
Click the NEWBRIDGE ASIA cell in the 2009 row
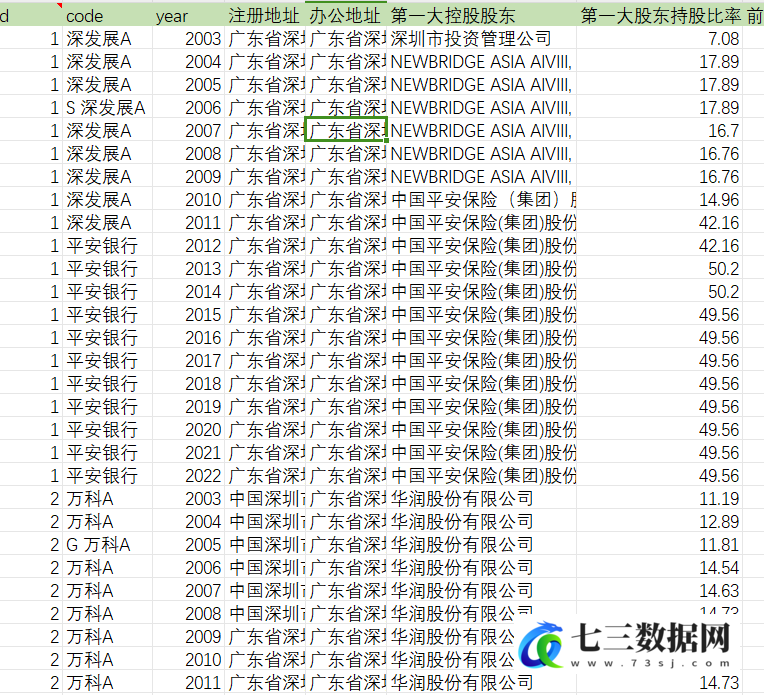(481, 176)
